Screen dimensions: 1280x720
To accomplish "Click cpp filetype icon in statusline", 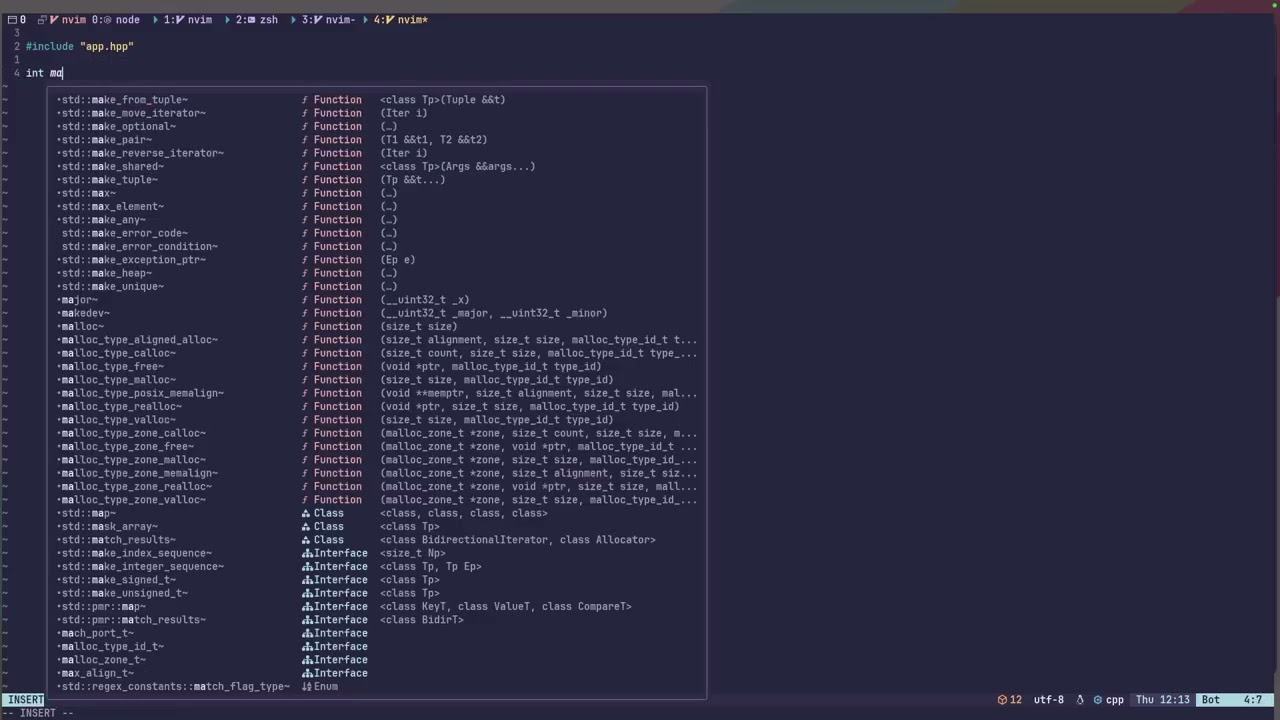I will [1098, 700].
